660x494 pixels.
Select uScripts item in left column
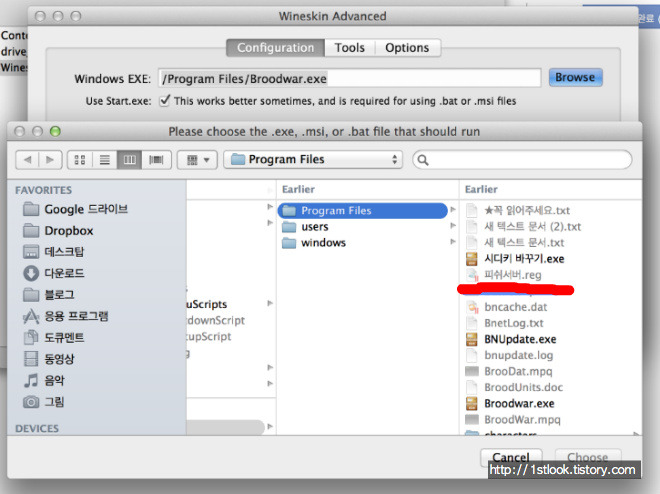click(207, 304)
